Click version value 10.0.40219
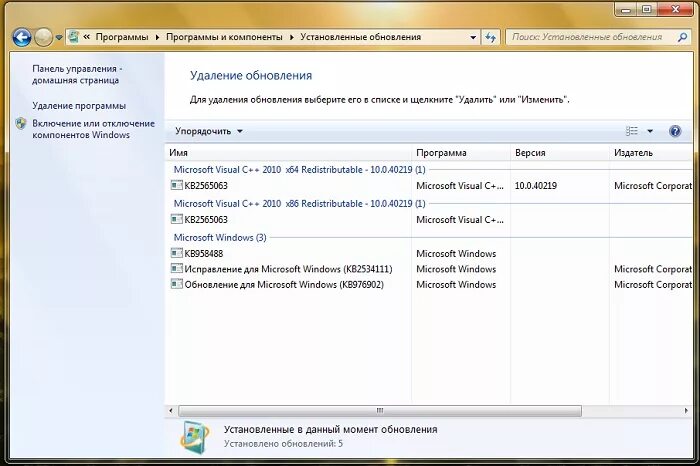700x466 pixels. (536, 186)
